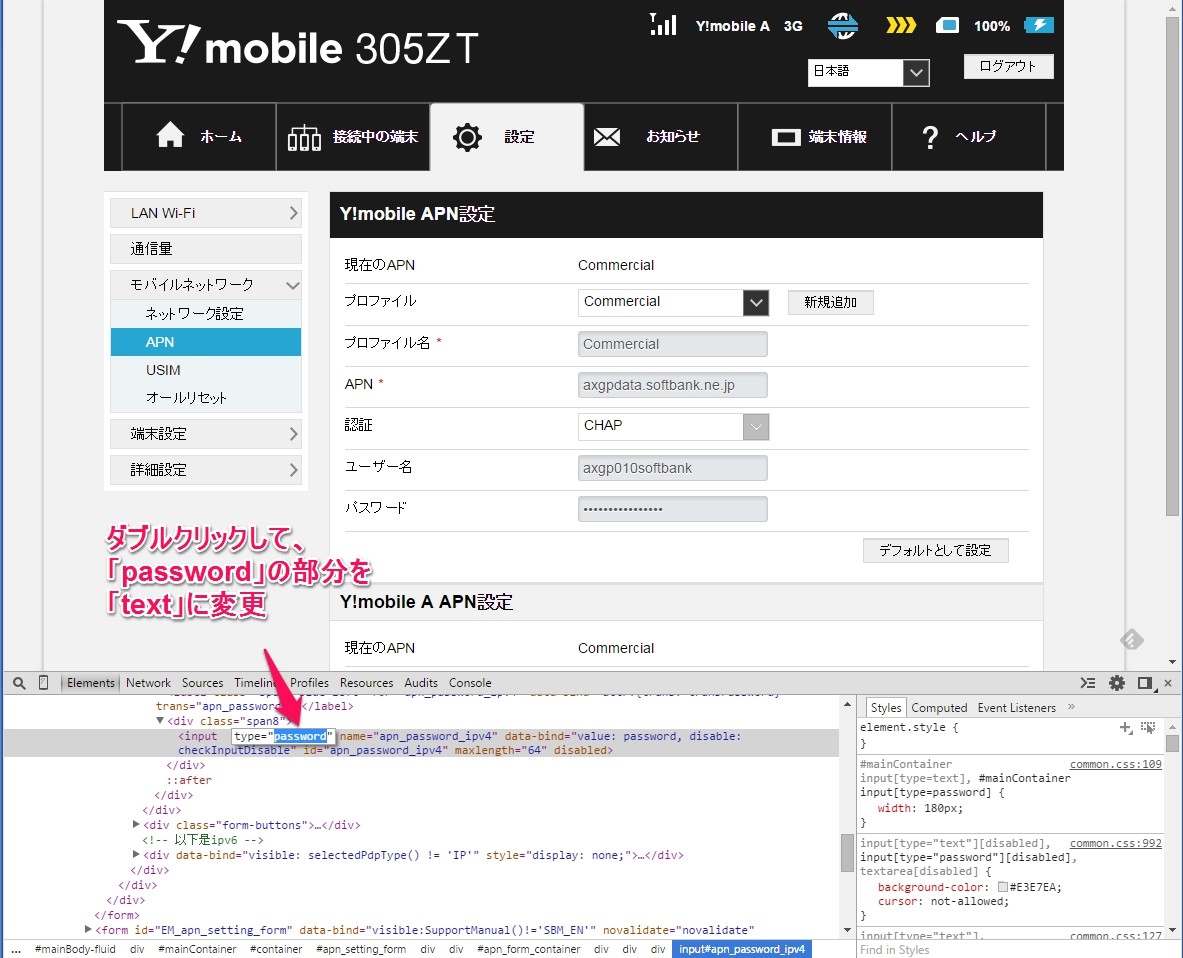This screenshot has height=958, width=1183.
Task: Click the デフォルトとして設定 button
Action: [936, 550]
